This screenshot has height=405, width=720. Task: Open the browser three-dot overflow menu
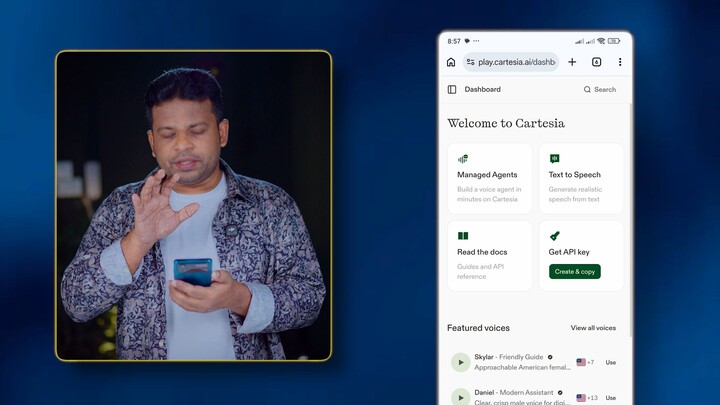(x=620, y=62)
